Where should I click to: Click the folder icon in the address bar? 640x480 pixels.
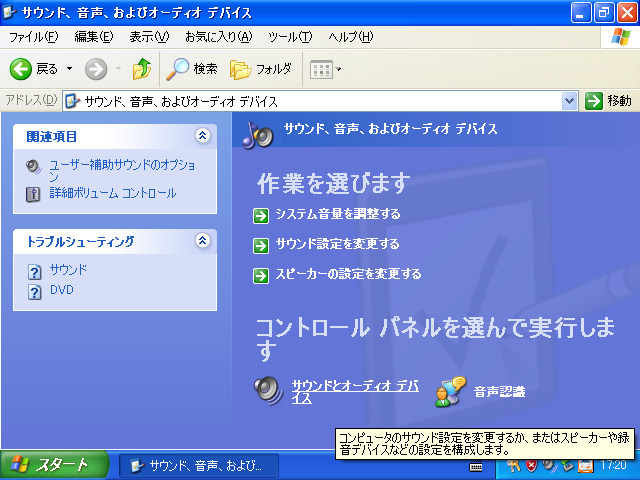tap(72, 101)
